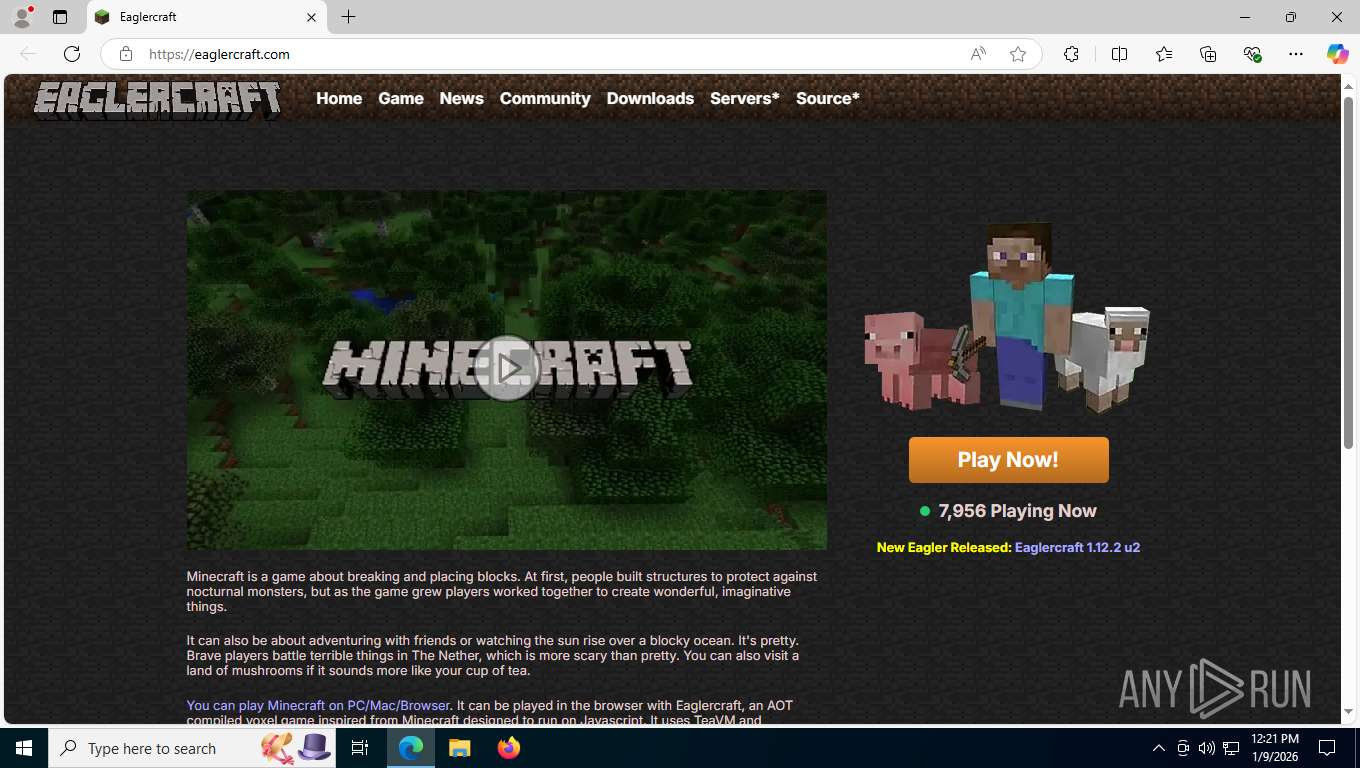The height and width of the screenshot is (768, 1360).
Task: Click the taskbar search box
Action: (x=190, y=748)
